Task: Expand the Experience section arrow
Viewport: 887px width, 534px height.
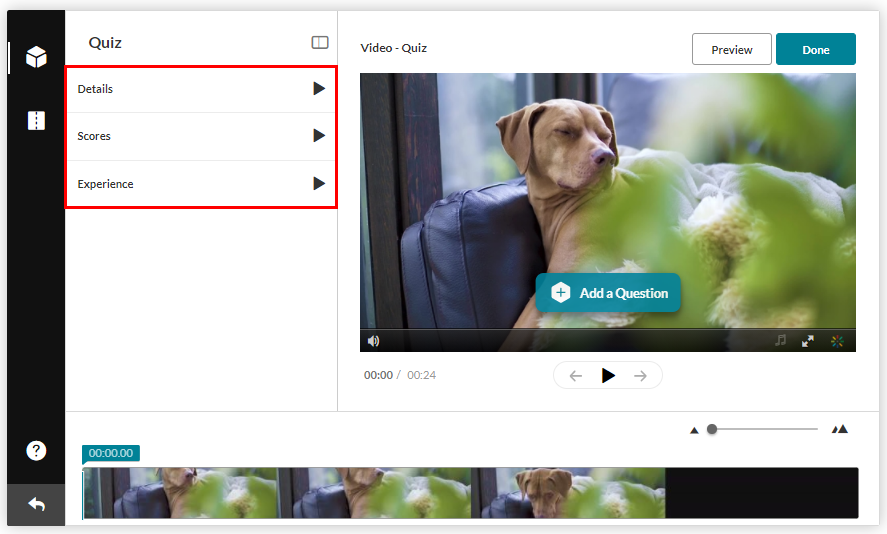Action: coord(319,184)
